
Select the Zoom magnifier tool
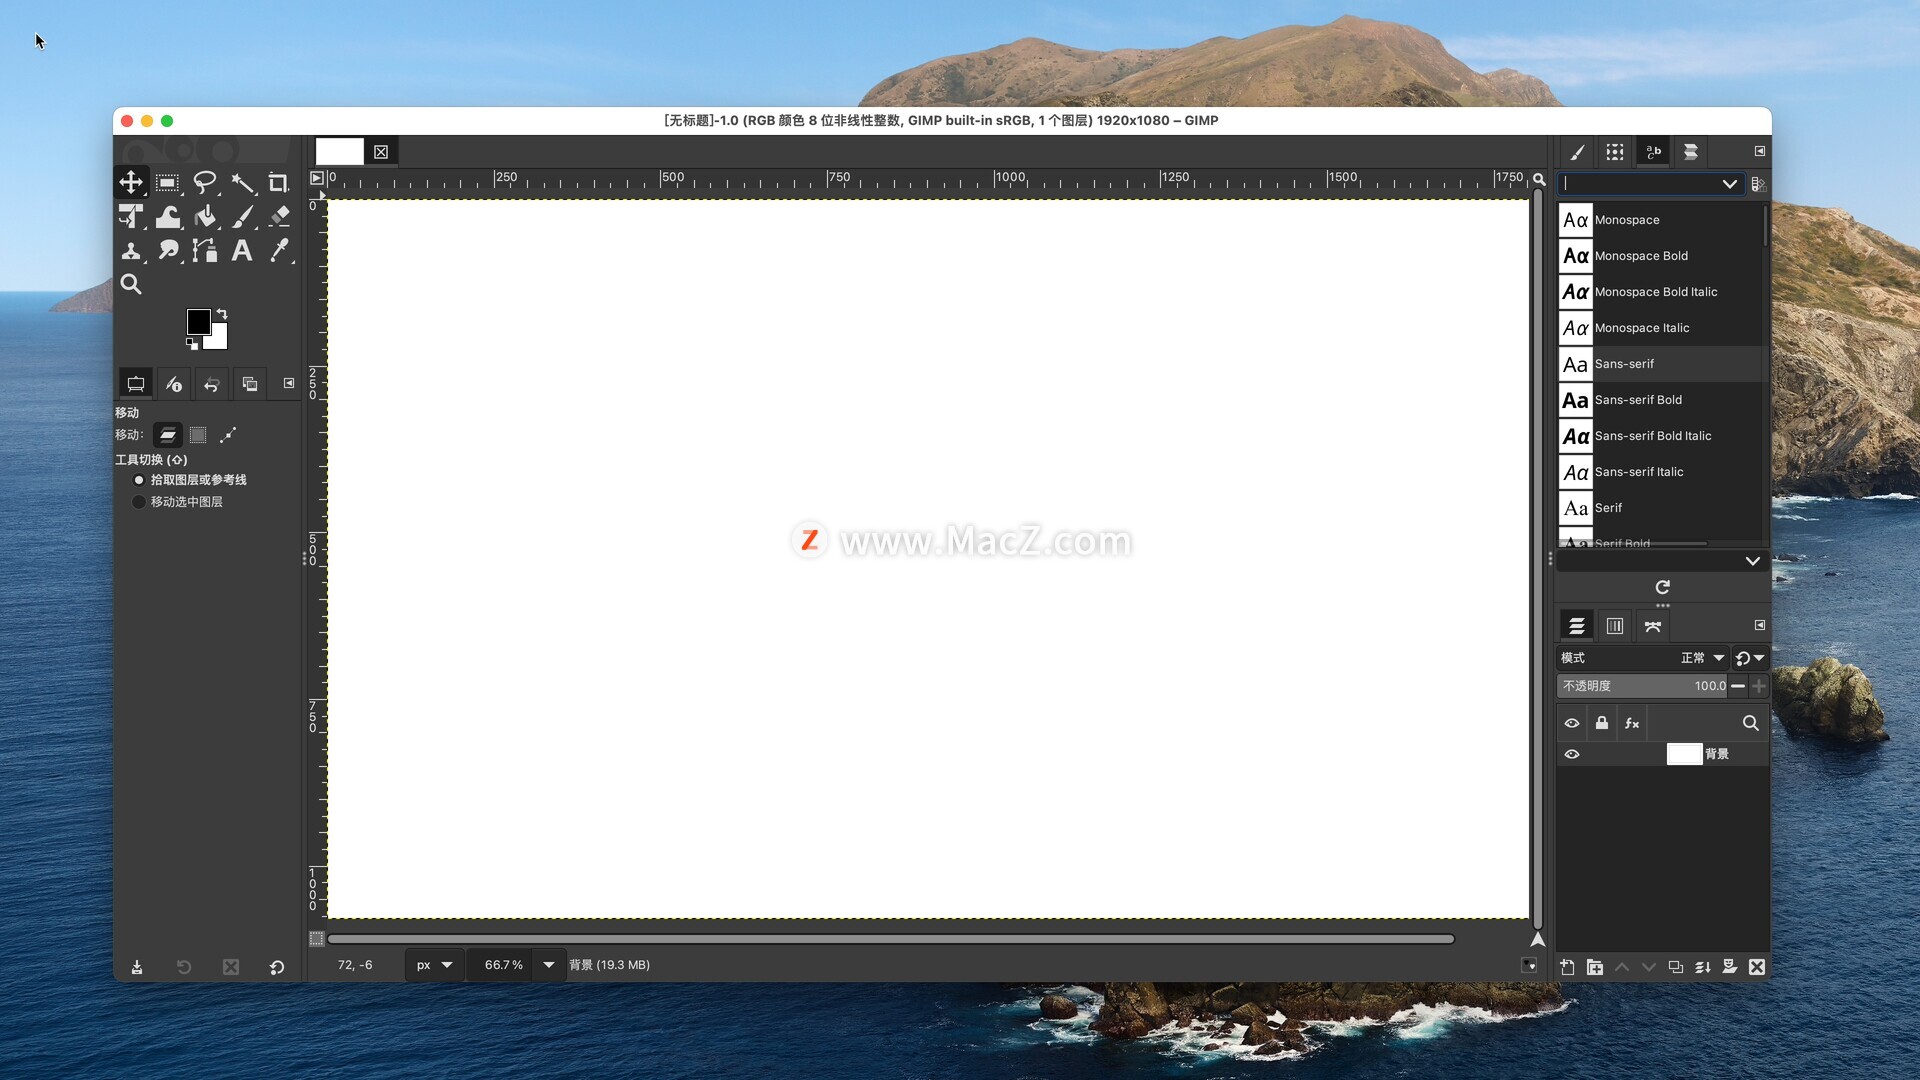pyautogui.click(x=131, y=284)
